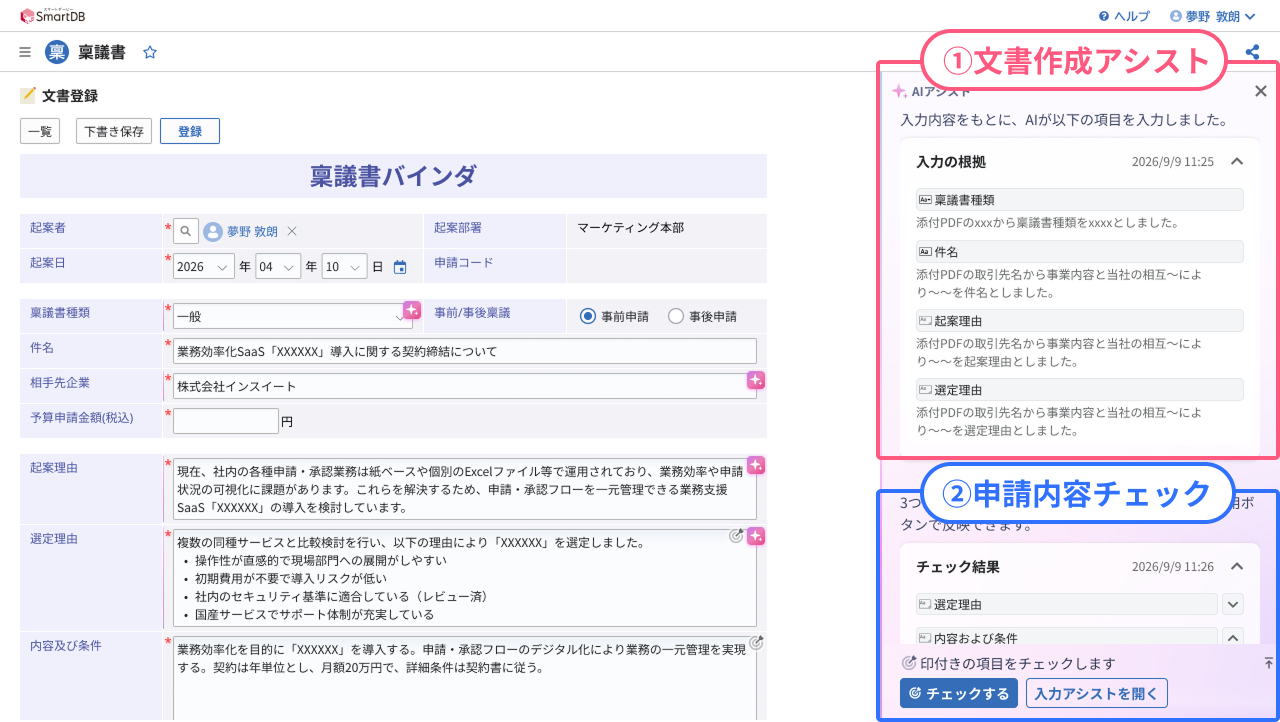Open the hamburger navigation menu

tap(25, 52)
